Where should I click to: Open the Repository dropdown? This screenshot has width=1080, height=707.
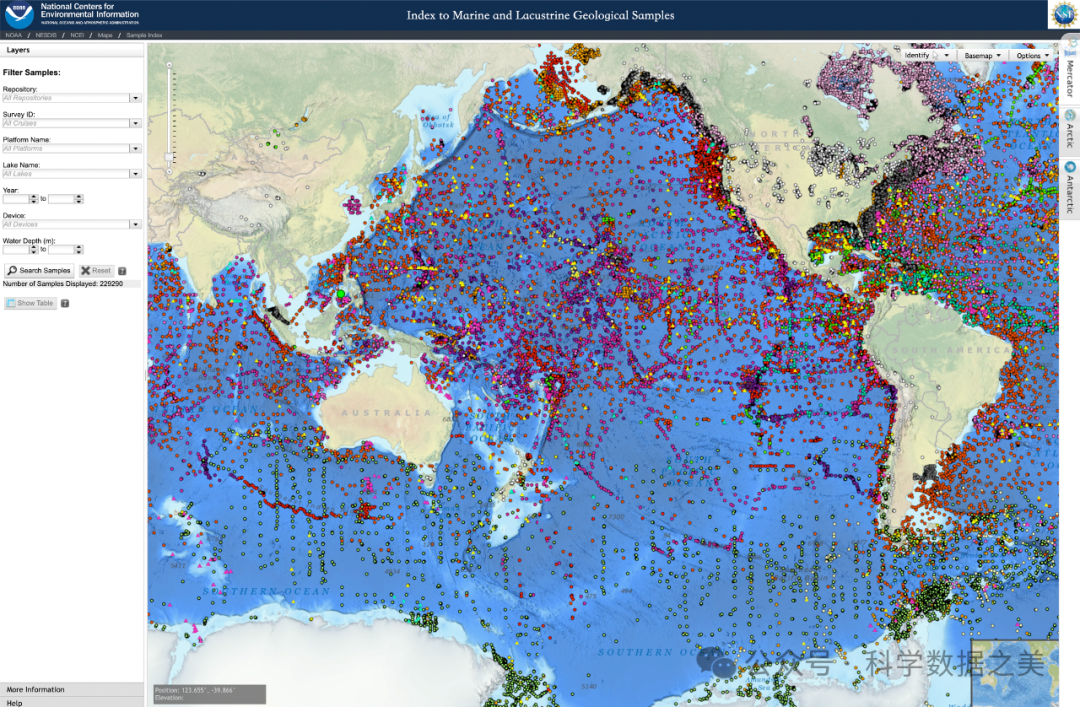tap(135, 98)
